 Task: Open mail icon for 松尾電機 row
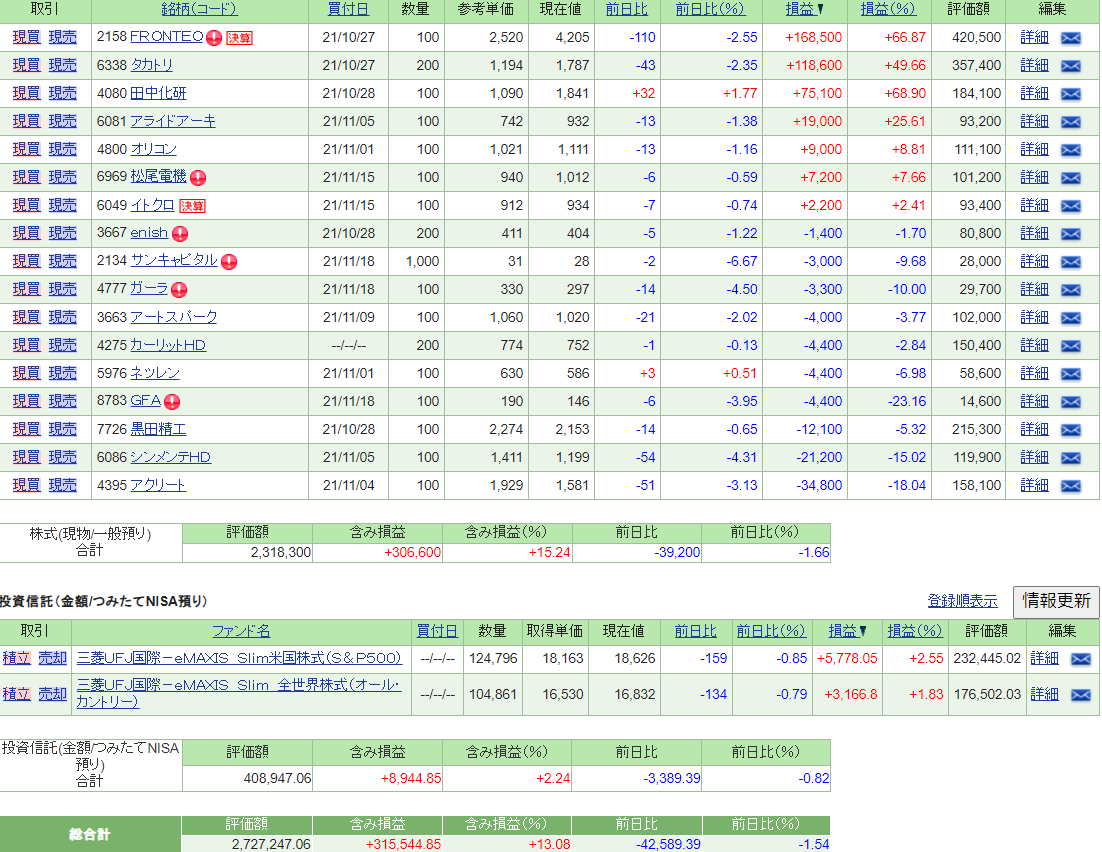point(1070,178)
